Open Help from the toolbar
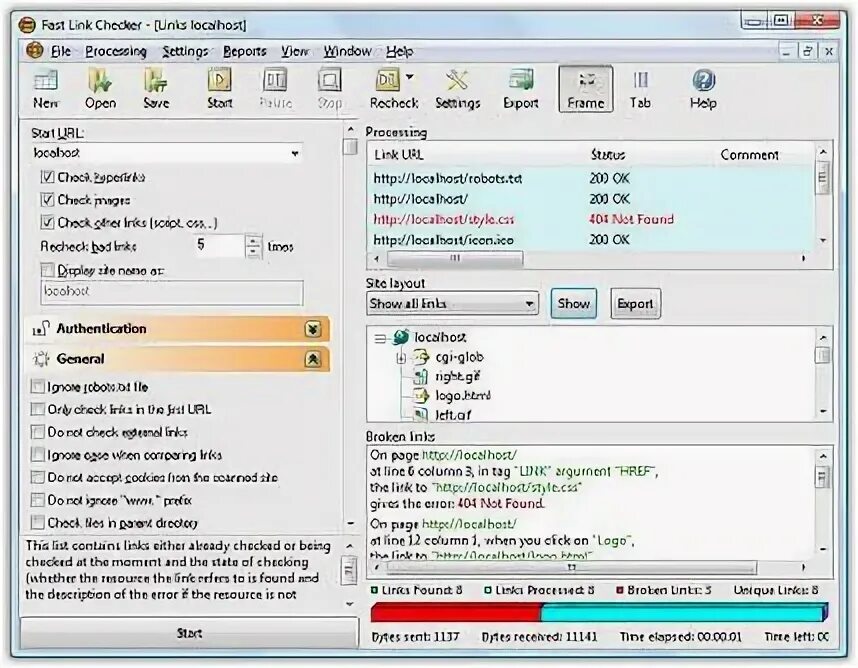 [703, 81]
